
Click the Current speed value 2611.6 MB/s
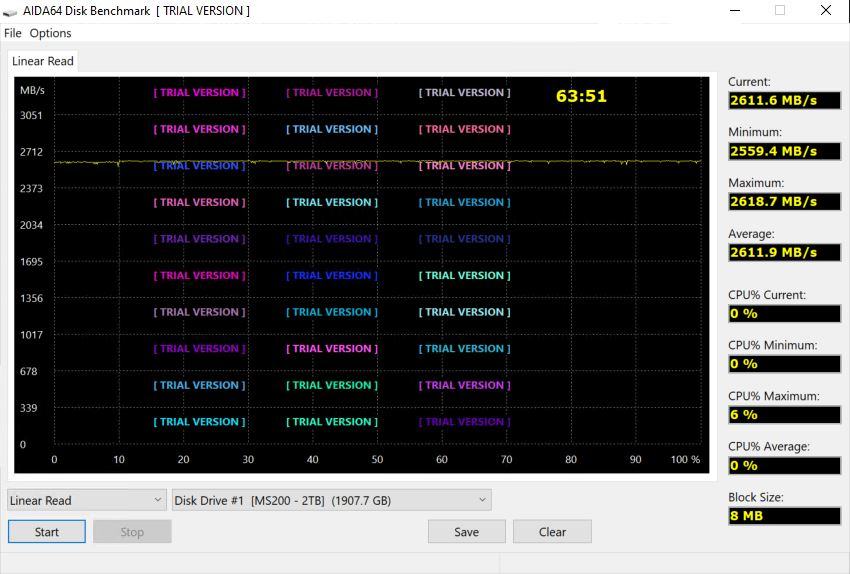(784, 100)
